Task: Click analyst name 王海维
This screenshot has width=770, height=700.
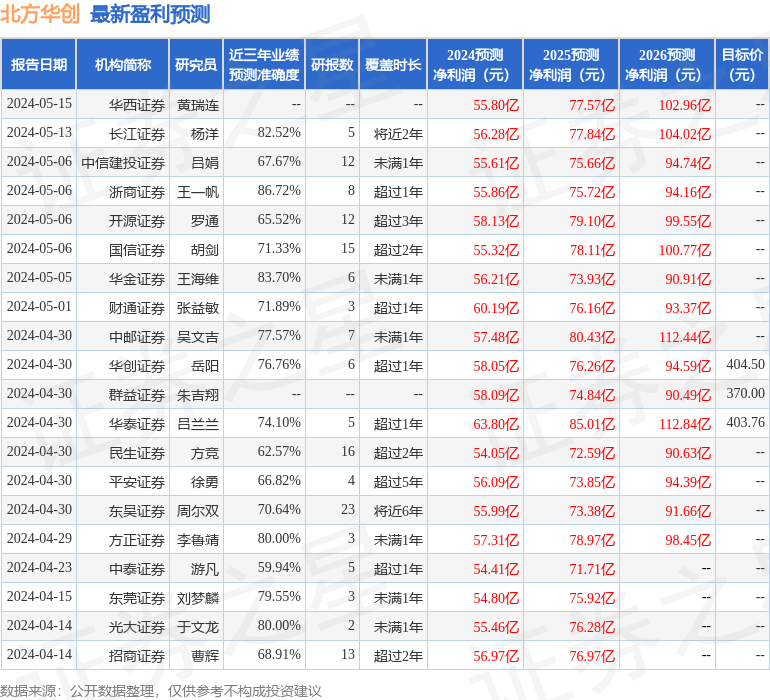Action: (x=197, y=278)
